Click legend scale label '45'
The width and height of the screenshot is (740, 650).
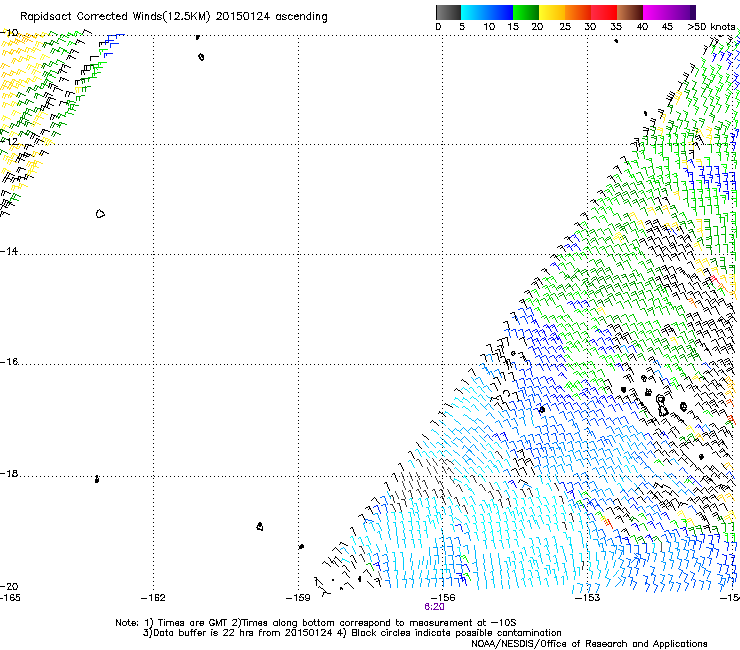667,27
